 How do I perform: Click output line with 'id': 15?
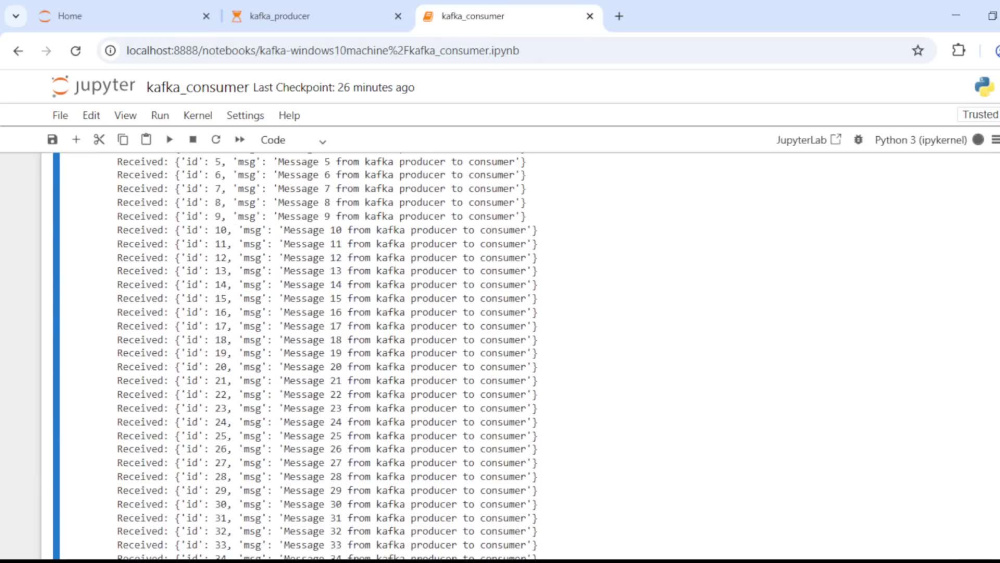327,298
